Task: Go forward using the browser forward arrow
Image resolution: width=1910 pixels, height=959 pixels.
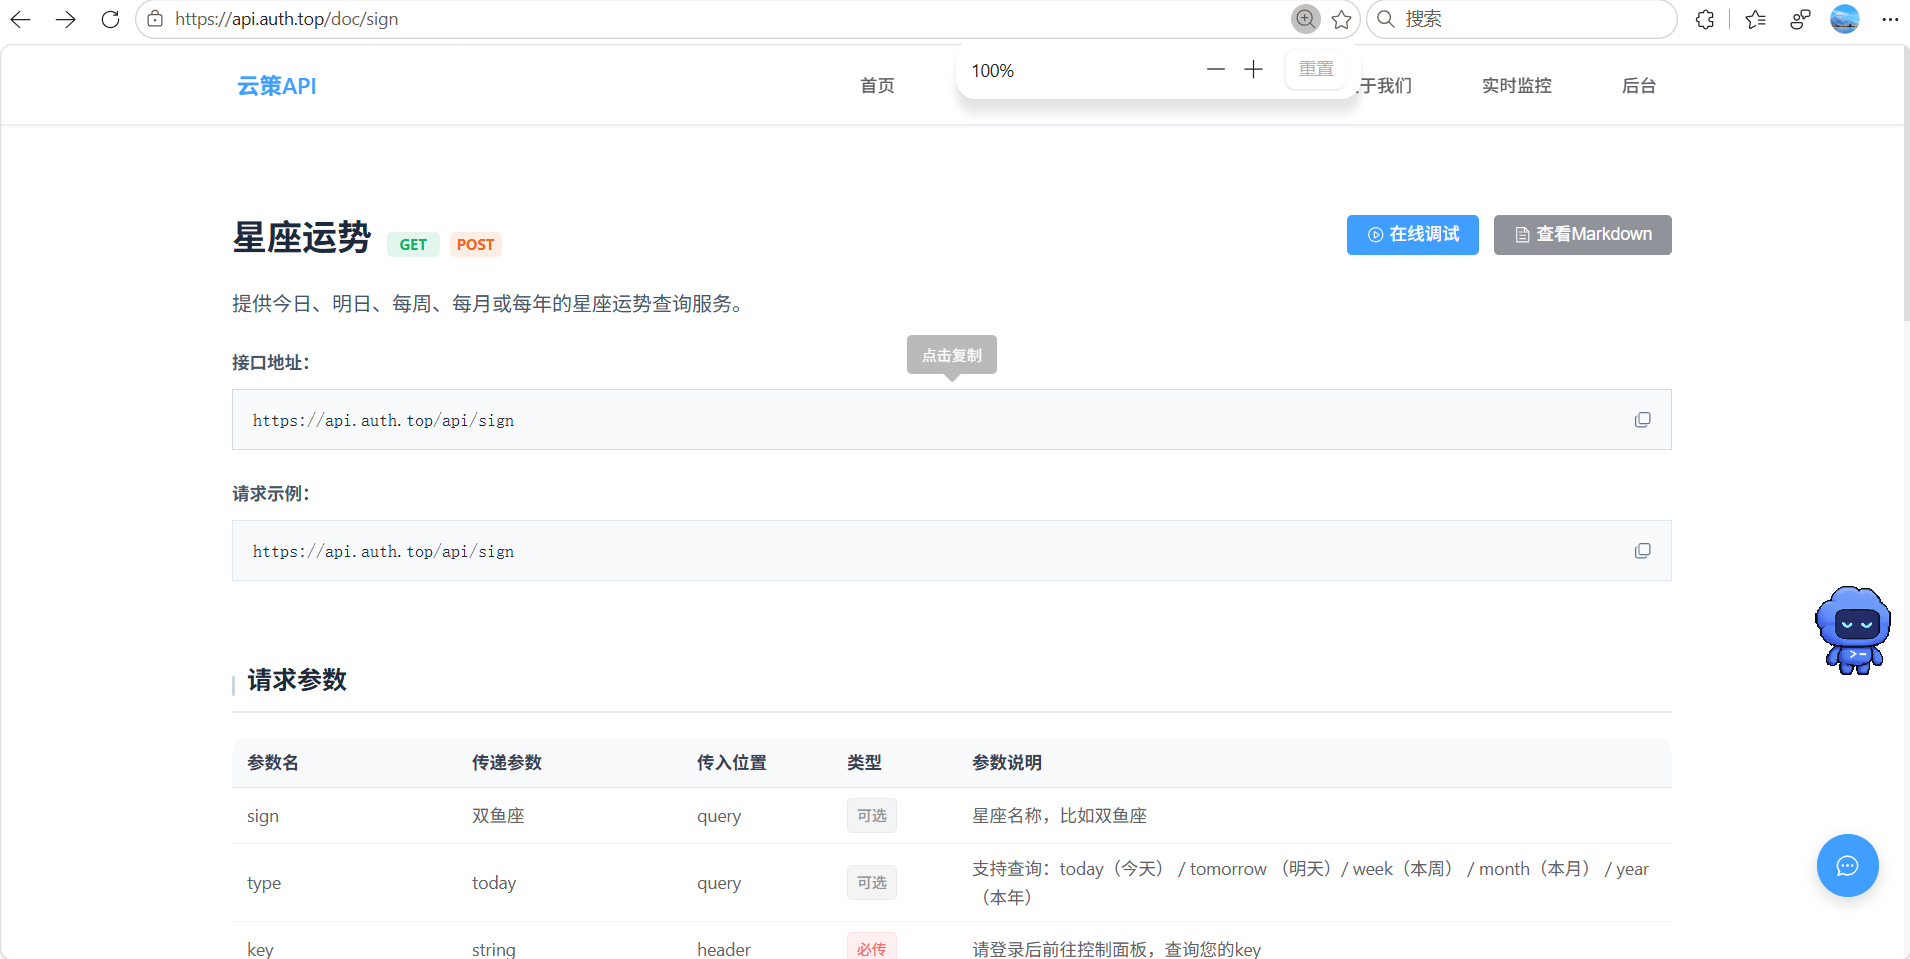Action: pyautogui.click(x=66, y=19)
